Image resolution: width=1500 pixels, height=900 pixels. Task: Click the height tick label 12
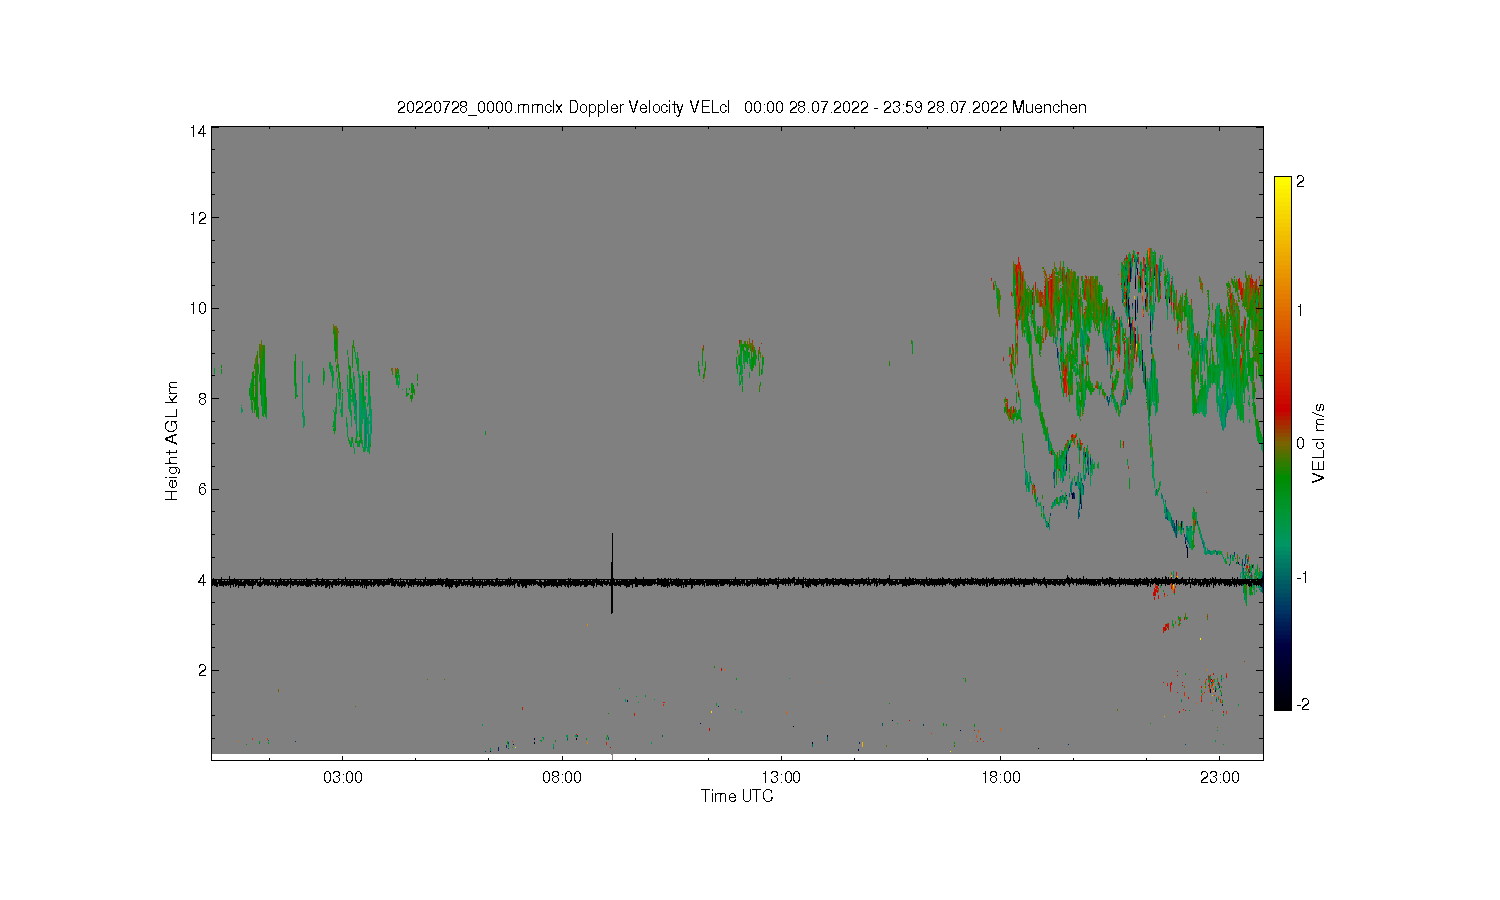(198, 218)
